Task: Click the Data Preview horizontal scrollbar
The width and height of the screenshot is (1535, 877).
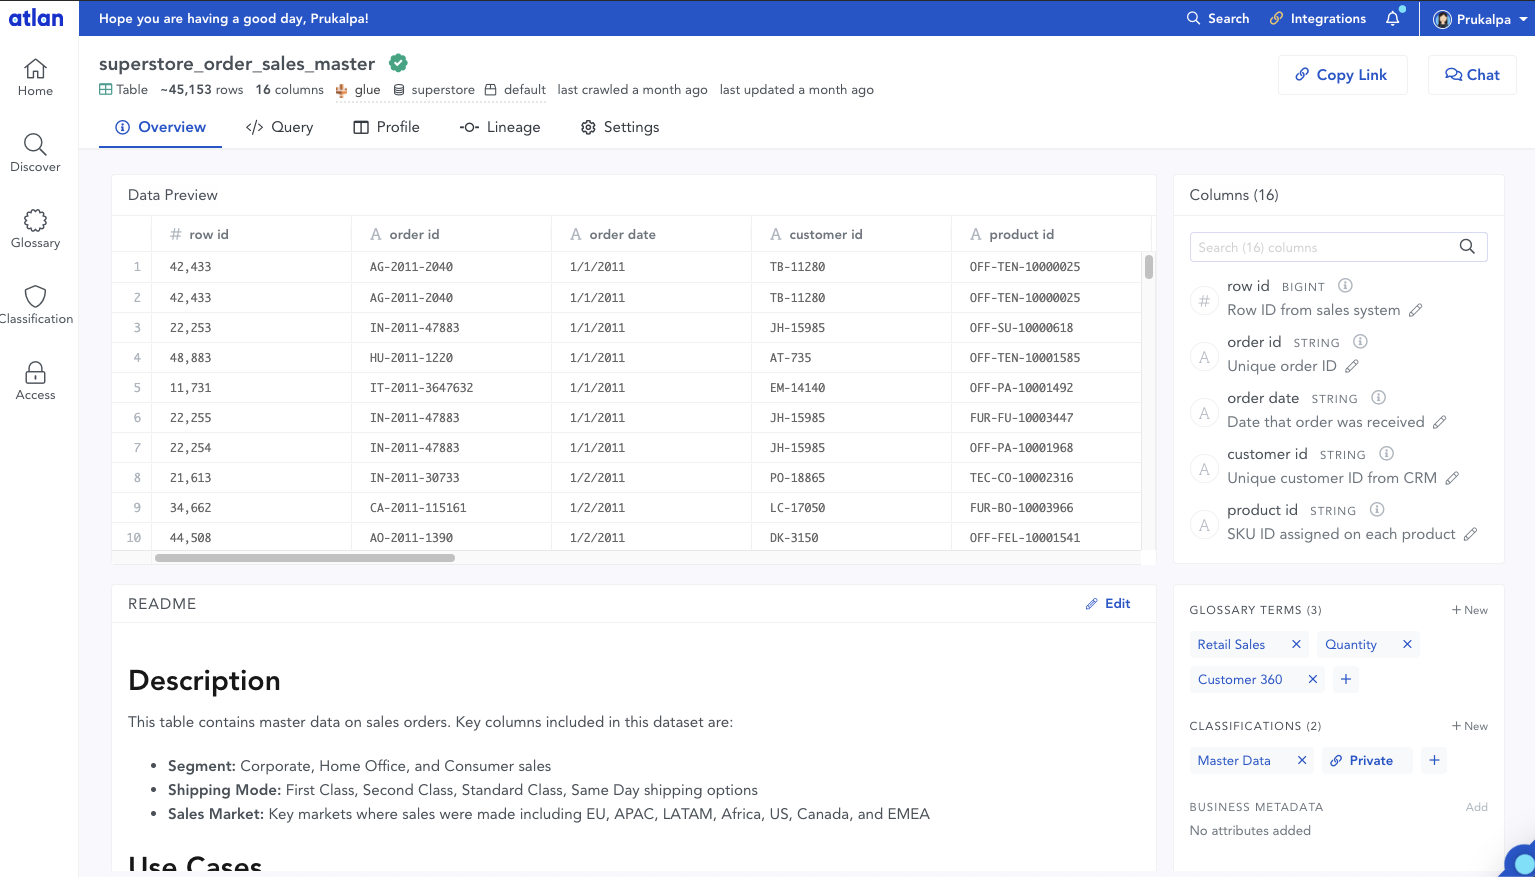Action: click(x=305, y=558)
